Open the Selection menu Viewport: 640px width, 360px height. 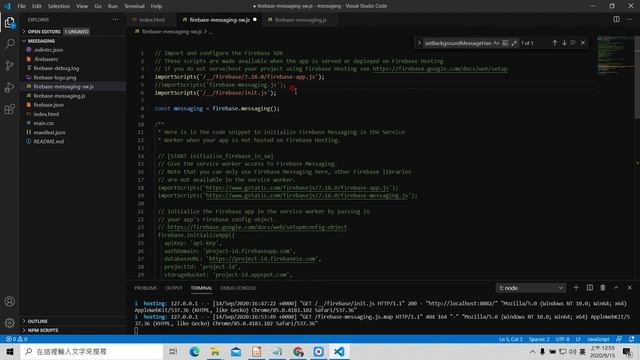[59, 6]
